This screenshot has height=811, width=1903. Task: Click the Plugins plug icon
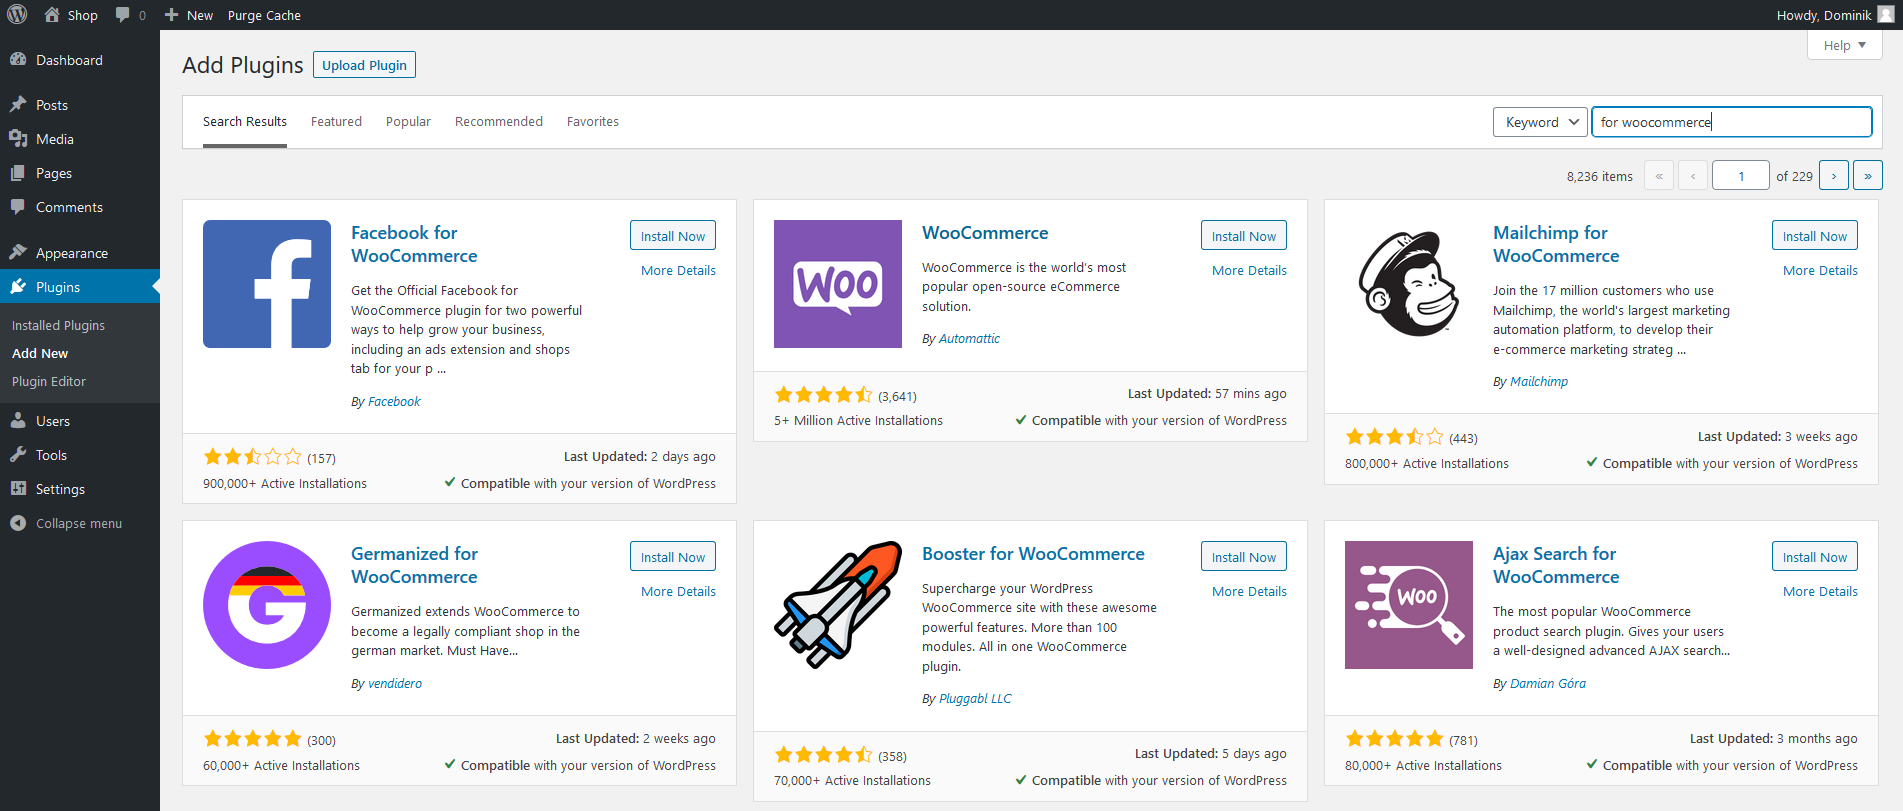pyautogui.click(x=18, y=287)
